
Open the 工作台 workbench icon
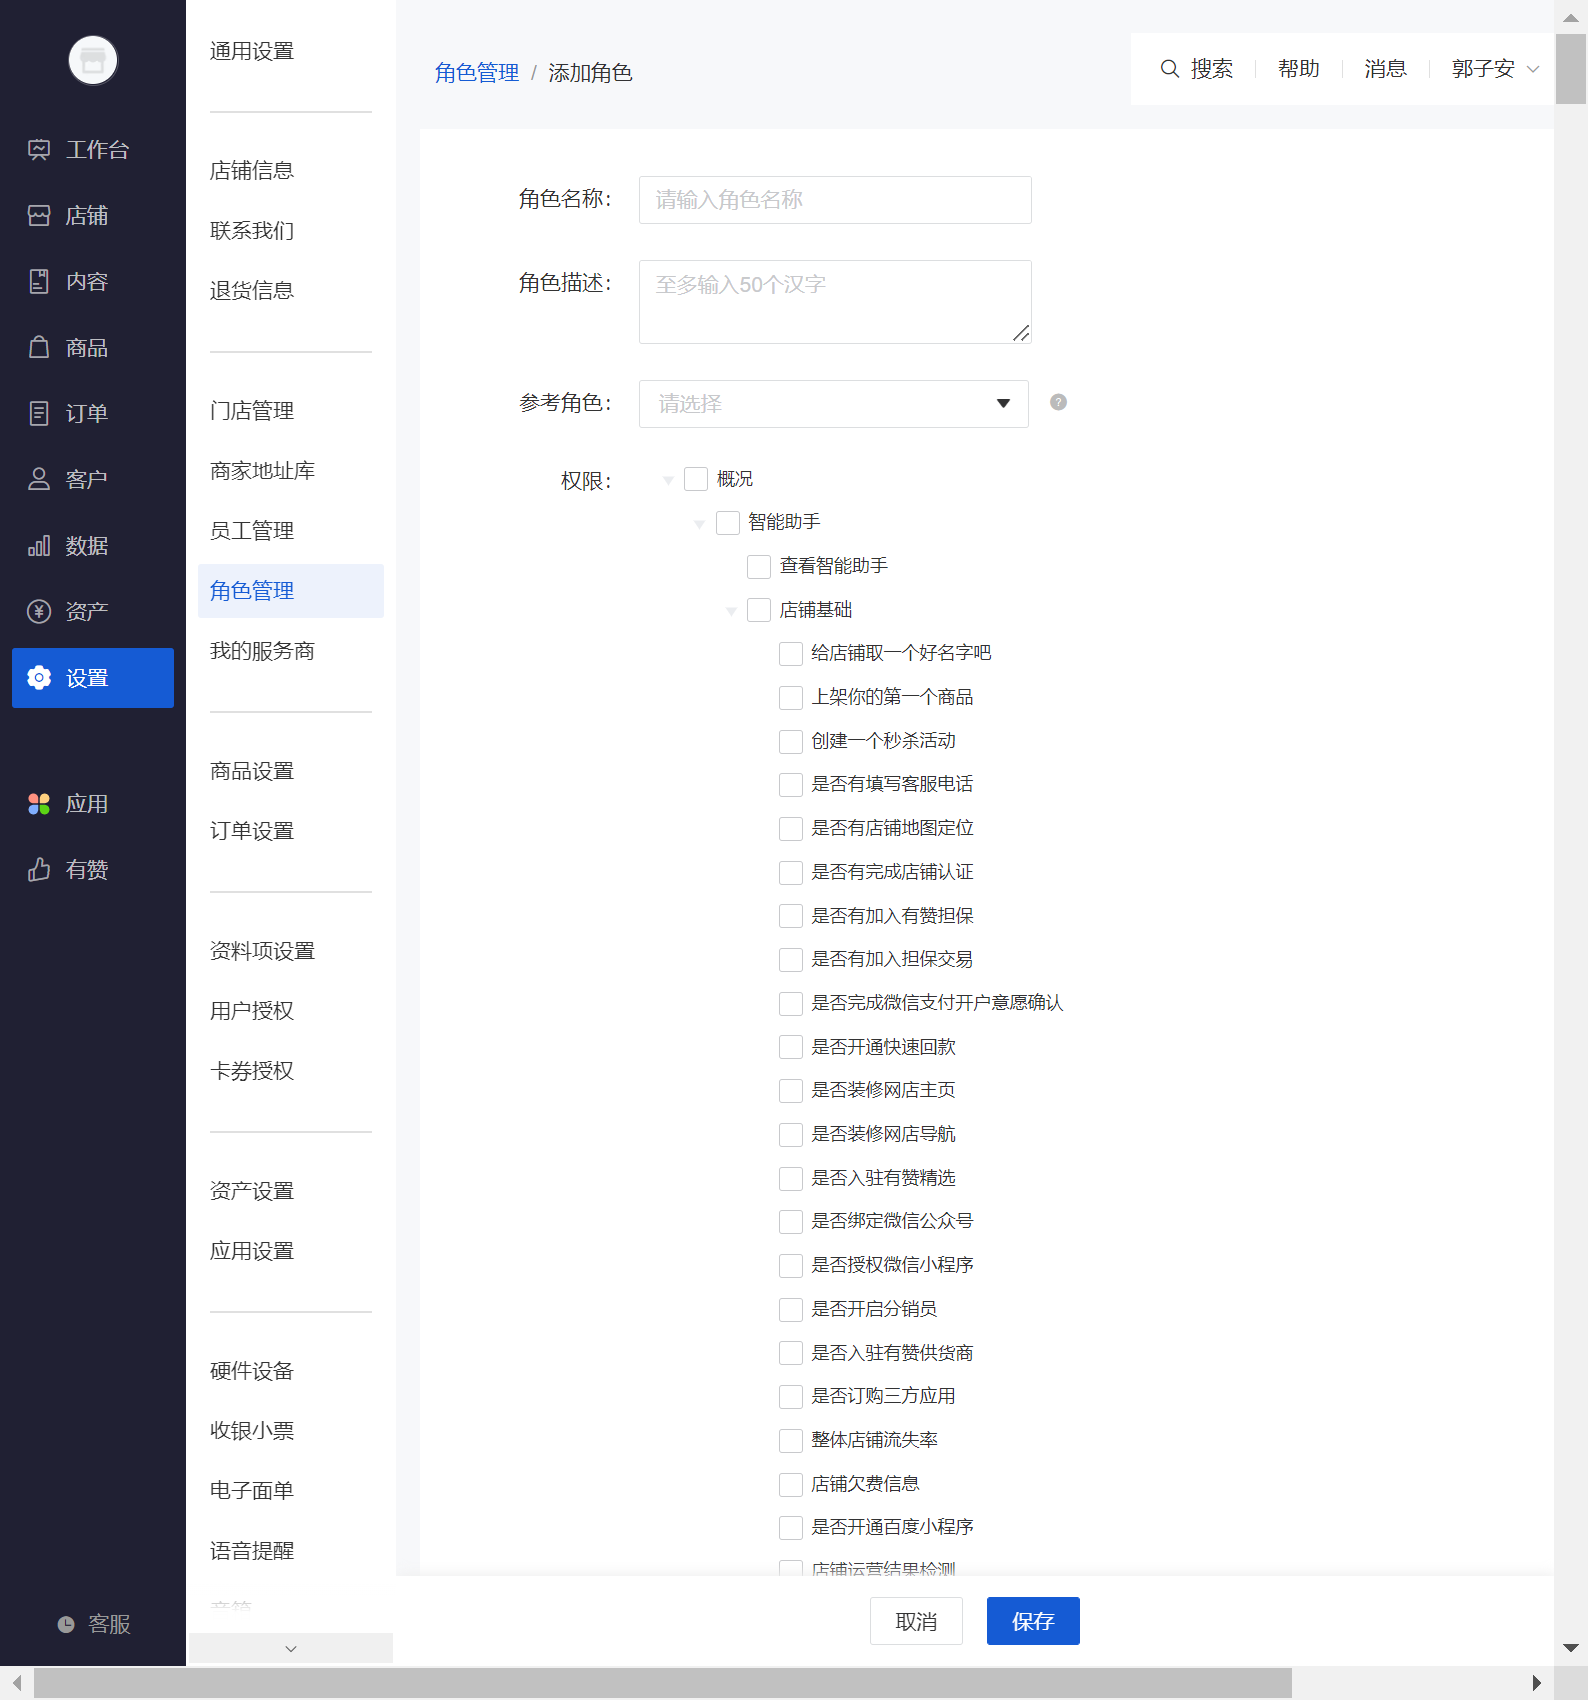coord(39,150)
